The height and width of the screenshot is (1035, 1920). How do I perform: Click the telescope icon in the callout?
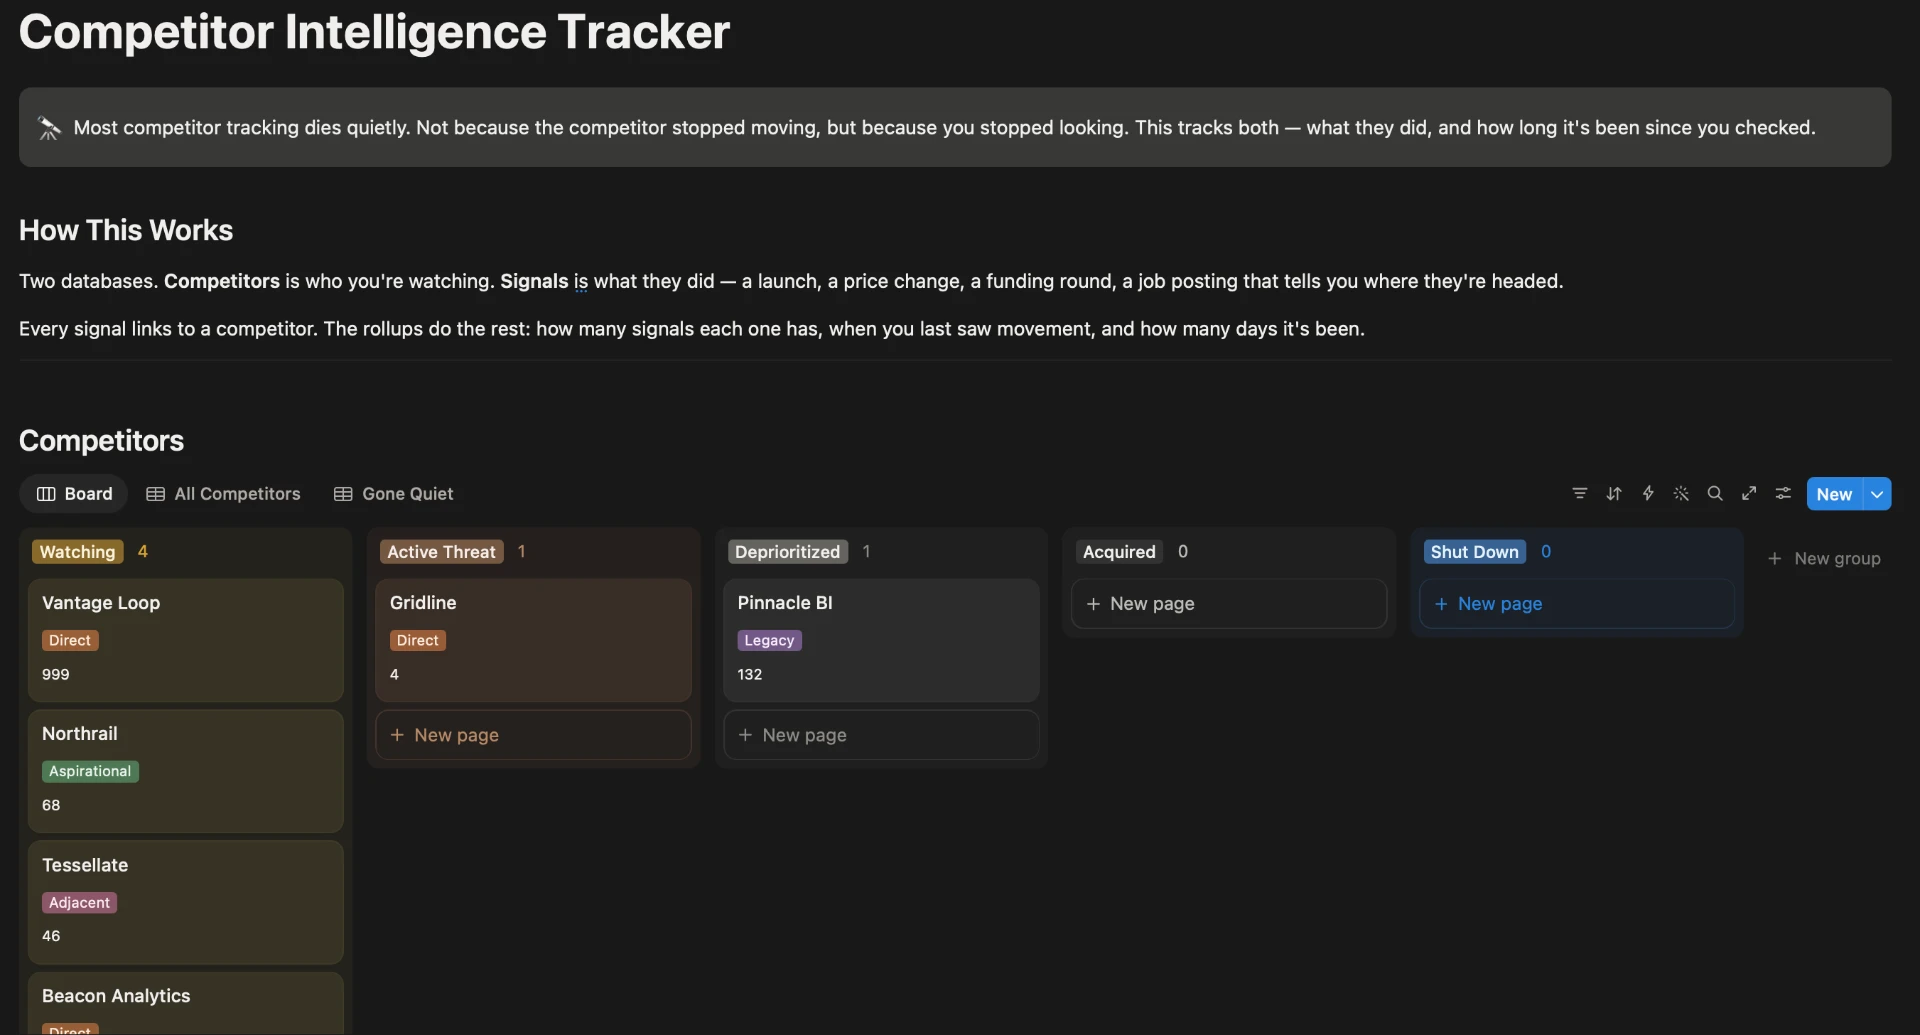49,128
